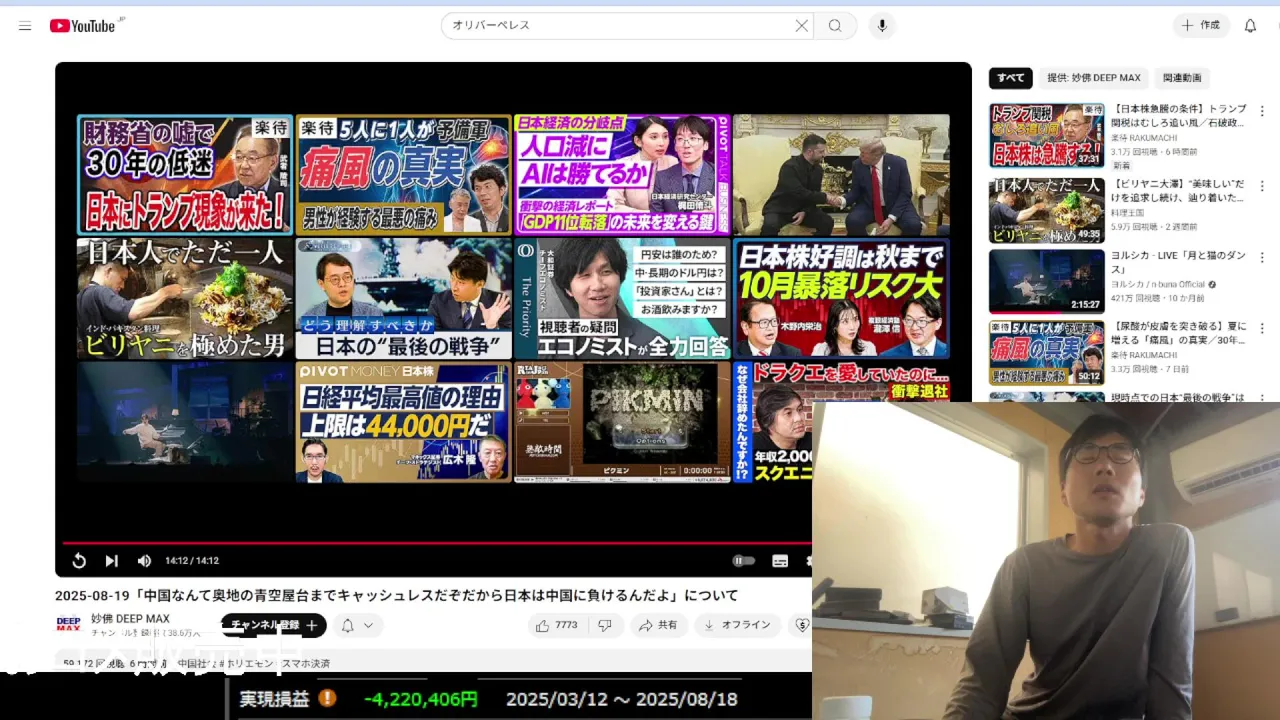Open endscreen card エコノミストが全力回答
This screenshot has height=720, width=1280.
tap(622, 298)
